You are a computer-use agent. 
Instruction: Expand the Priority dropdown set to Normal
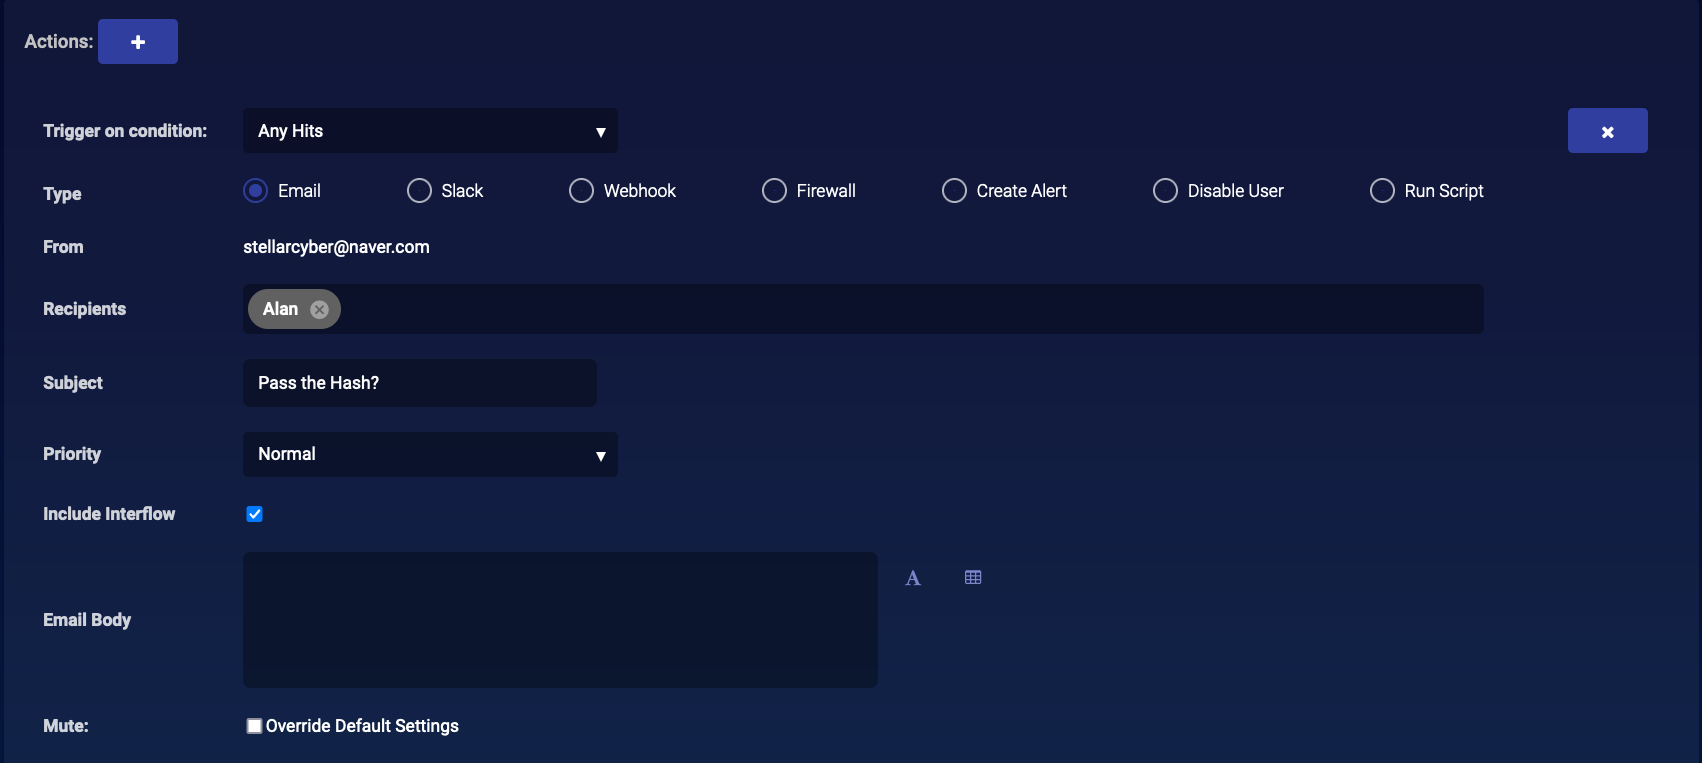(430, 455)
